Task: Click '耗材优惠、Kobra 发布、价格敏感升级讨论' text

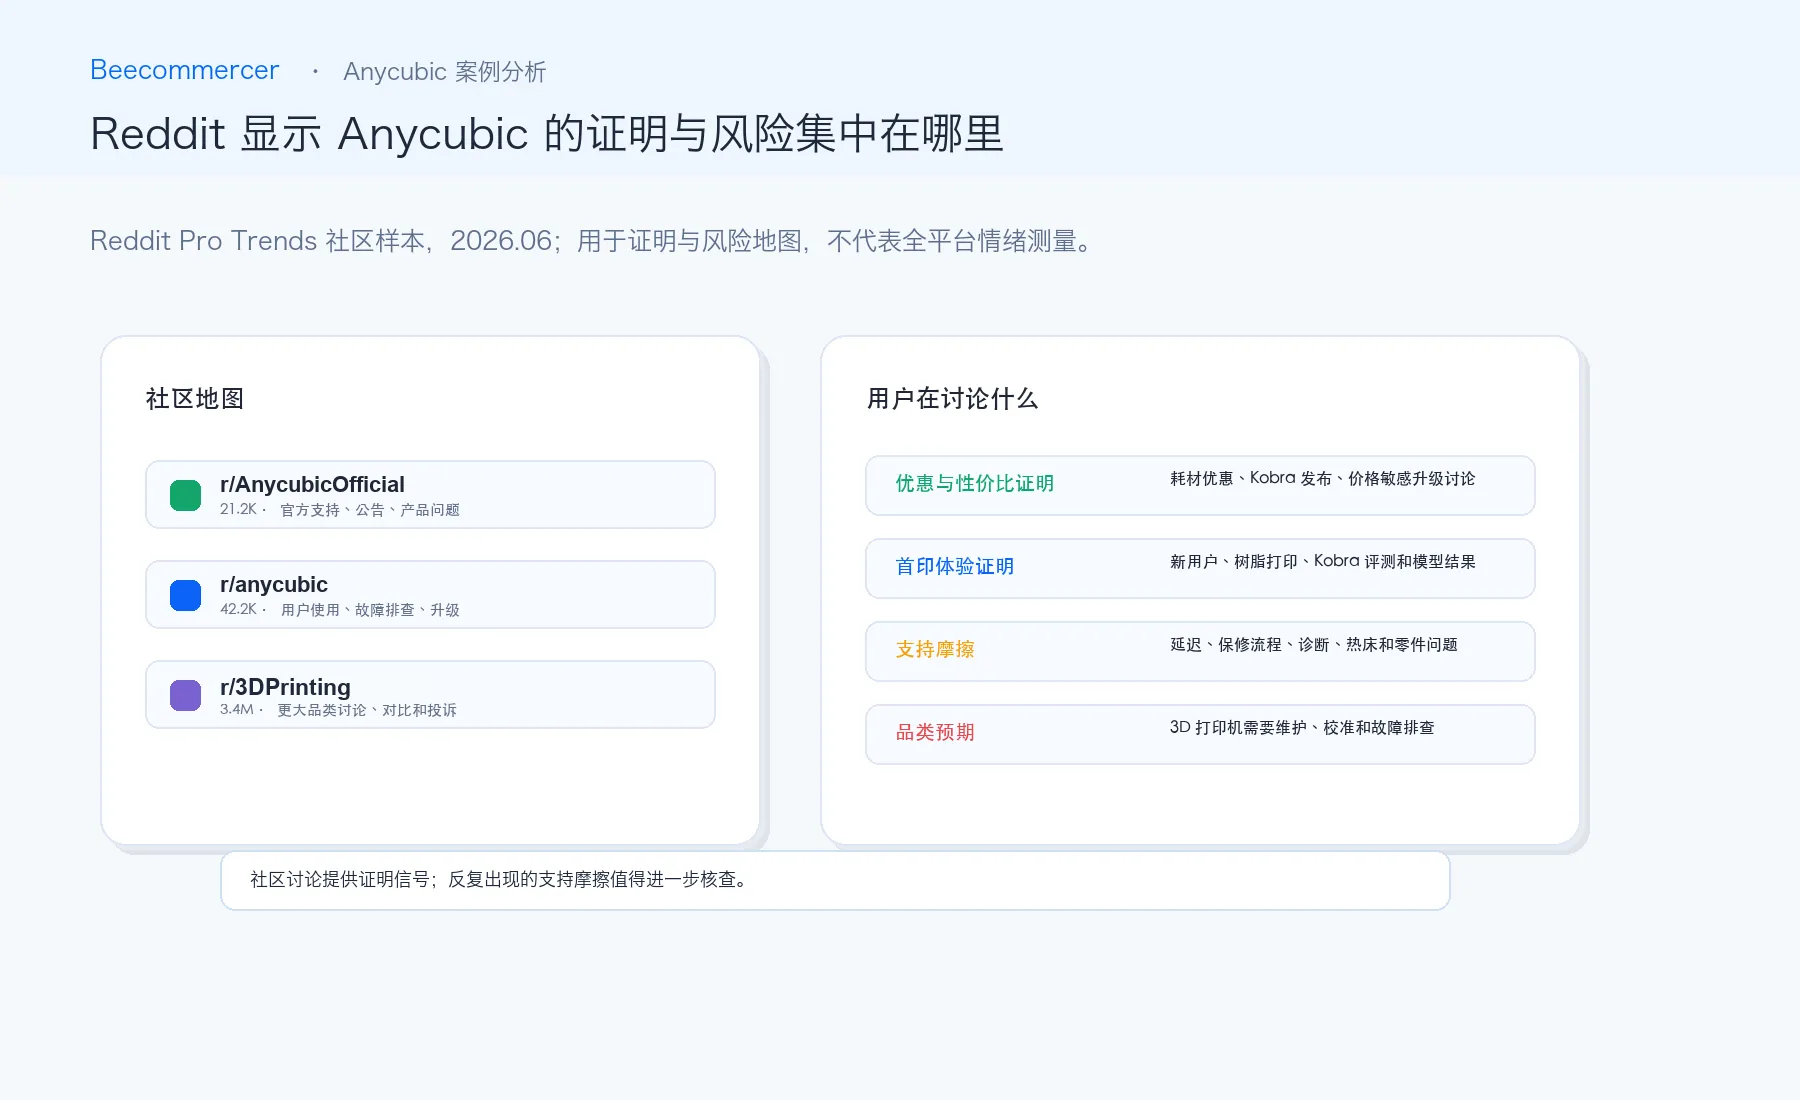Action: tap(1323, 479)
